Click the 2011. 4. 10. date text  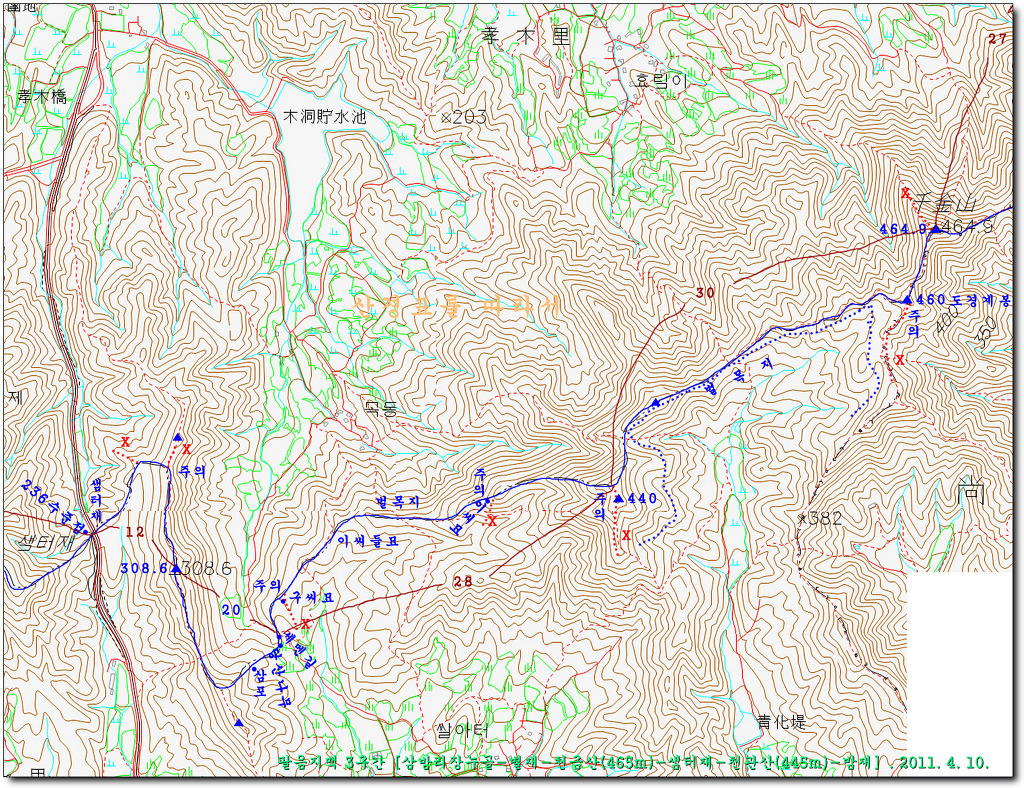946,762
